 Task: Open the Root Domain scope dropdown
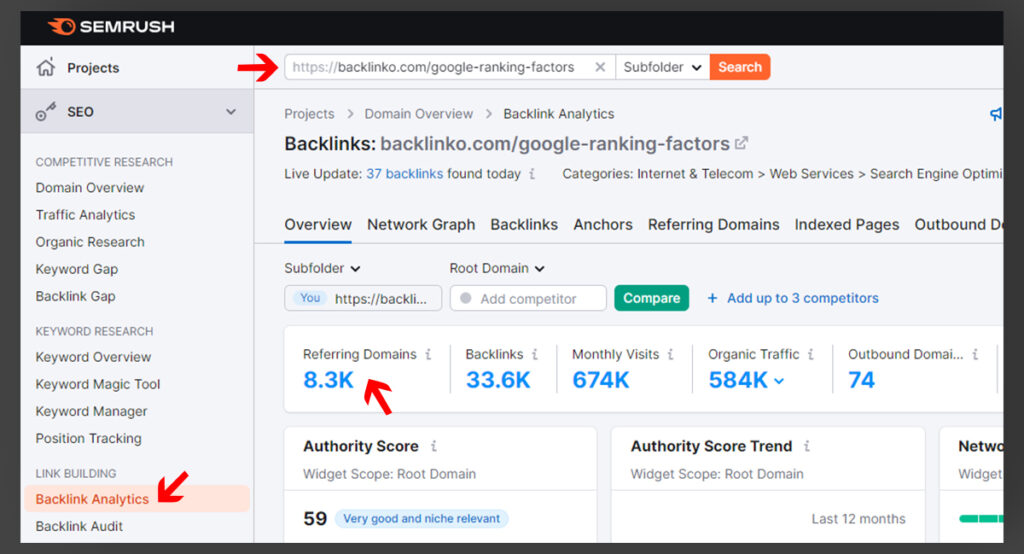(x=497, y=268)
